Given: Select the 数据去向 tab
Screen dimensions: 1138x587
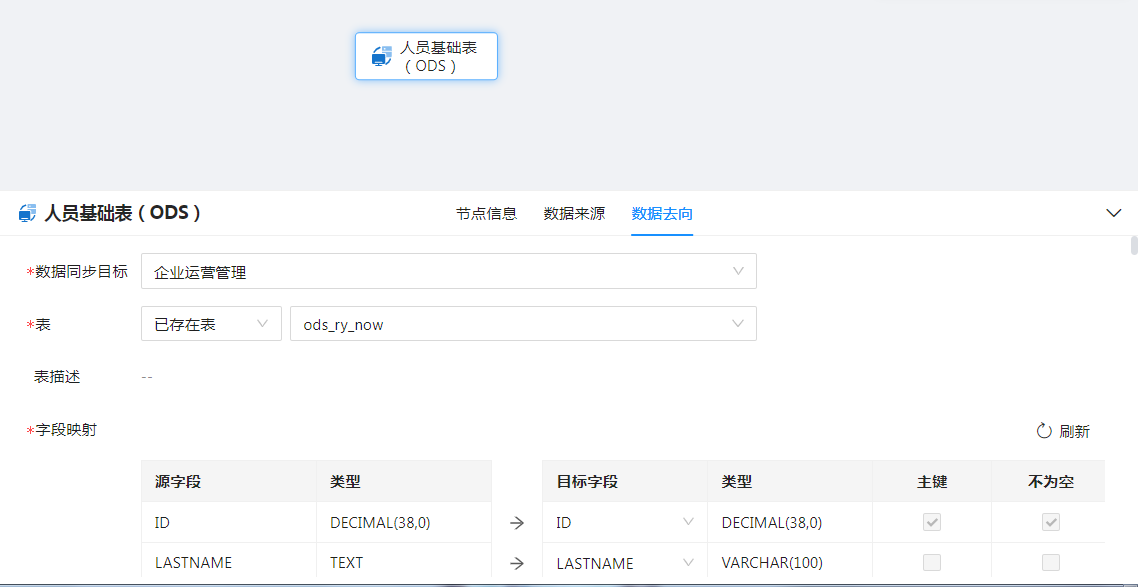Looking at the screenshot, I should coord(662,214).
